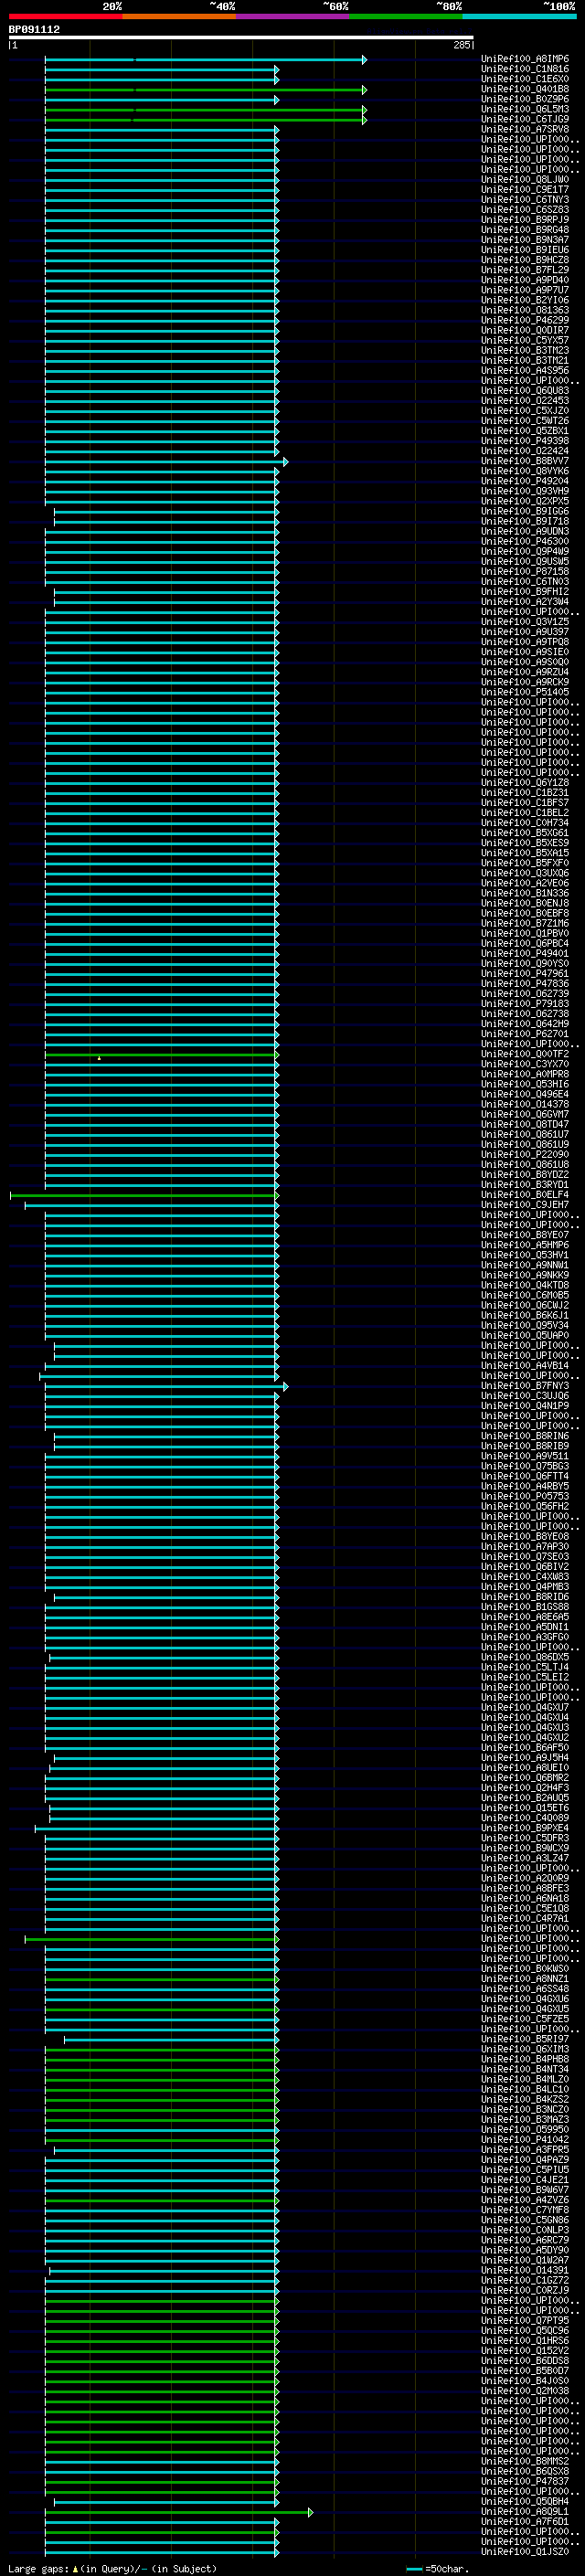The image size is (585, 2576).
Task: Select the UniRef100_C9JEH7 label
Action: (525, 1205)
